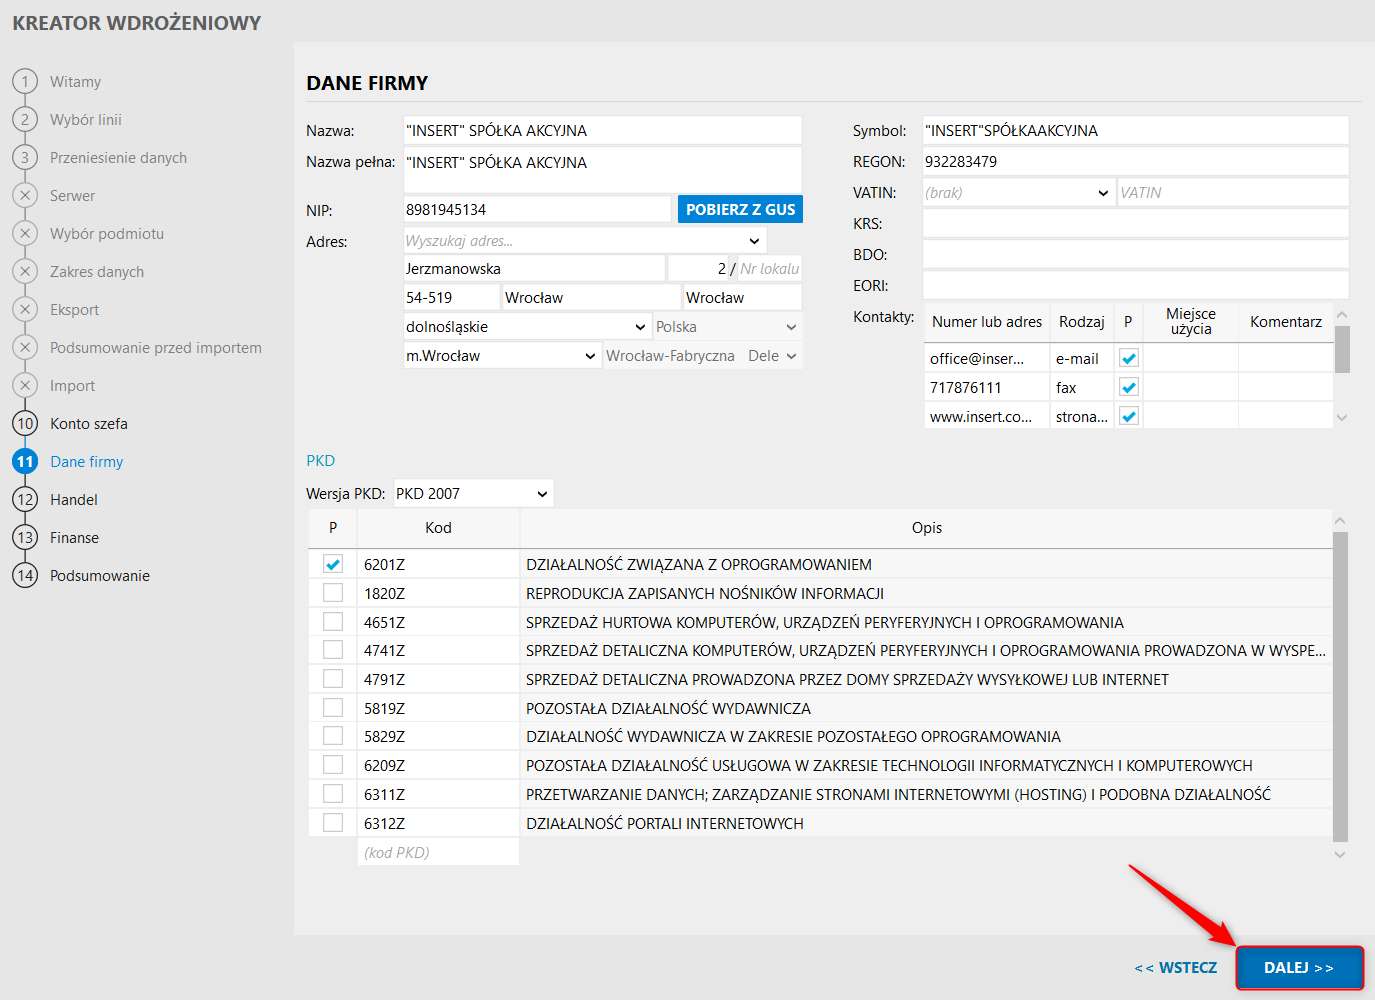Tick the checkbox for PKD code 6209Z
Screen dimensions: 1375x1000
pos(333,765)
